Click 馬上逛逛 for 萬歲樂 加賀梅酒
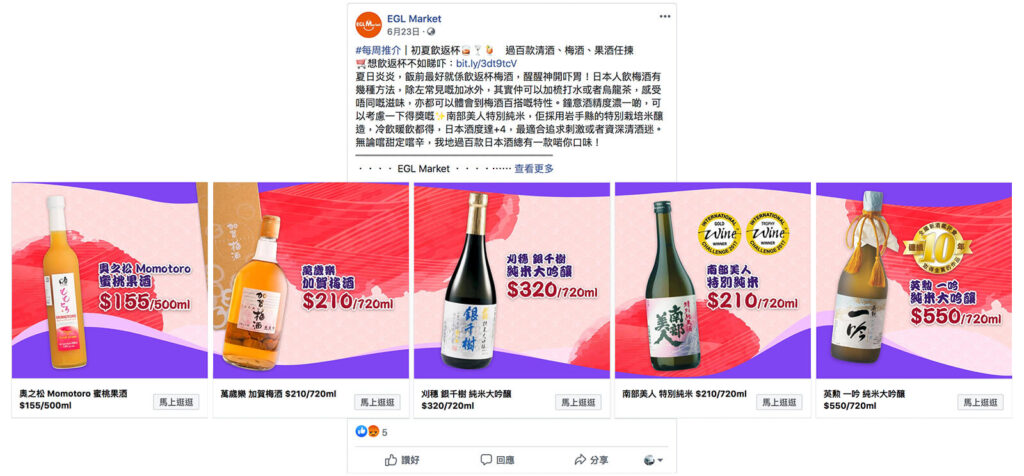This screenshot has height=476, width=1024. (377, 402)
